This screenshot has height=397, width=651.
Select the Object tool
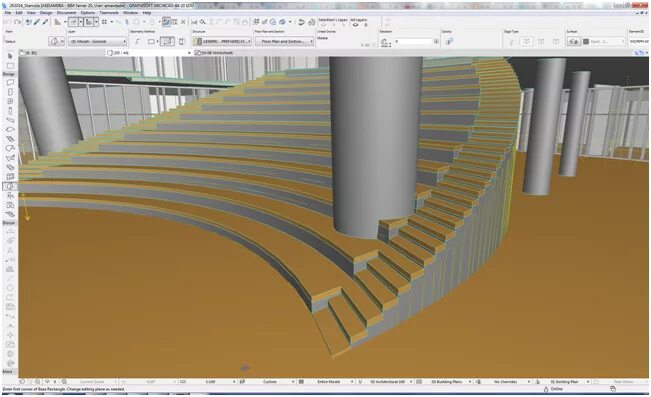10,196
